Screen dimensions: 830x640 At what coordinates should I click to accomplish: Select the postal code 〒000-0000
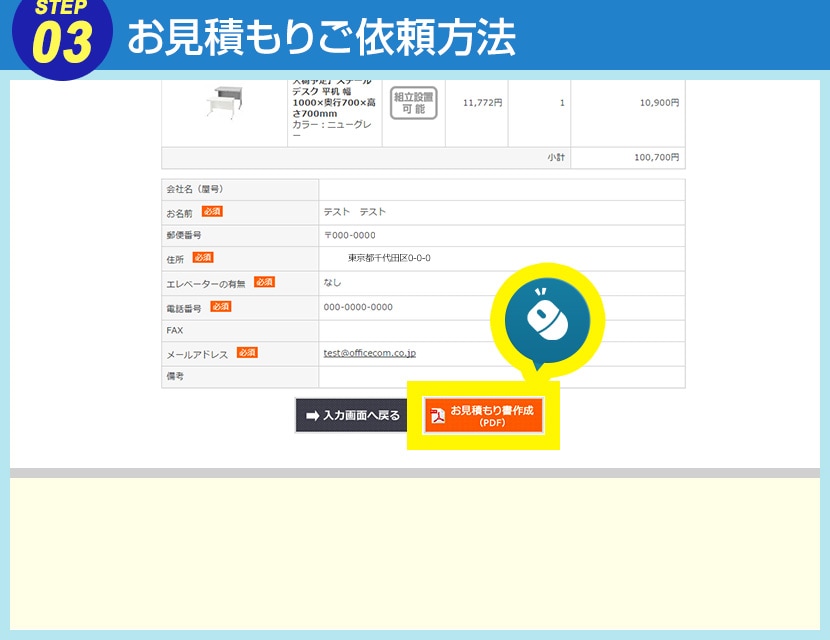350,235
